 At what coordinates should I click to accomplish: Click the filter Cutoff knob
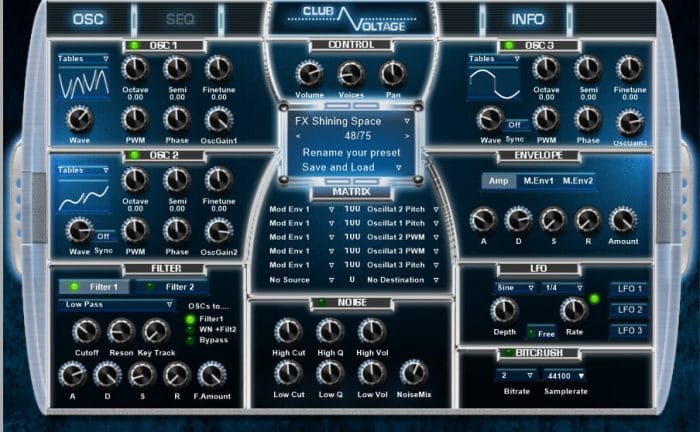[x=86, y=331]
